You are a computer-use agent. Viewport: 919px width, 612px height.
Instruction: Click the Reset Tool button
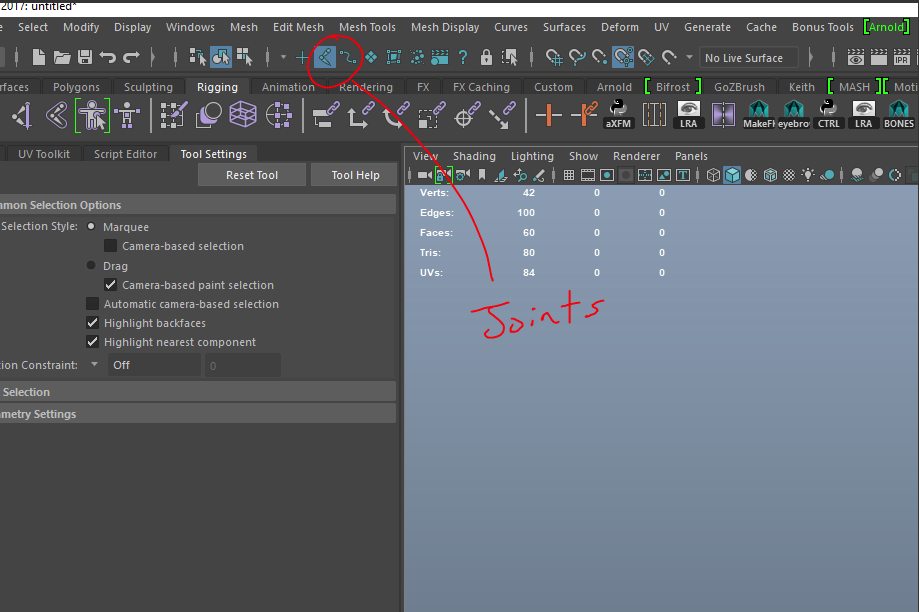point(252,175)
